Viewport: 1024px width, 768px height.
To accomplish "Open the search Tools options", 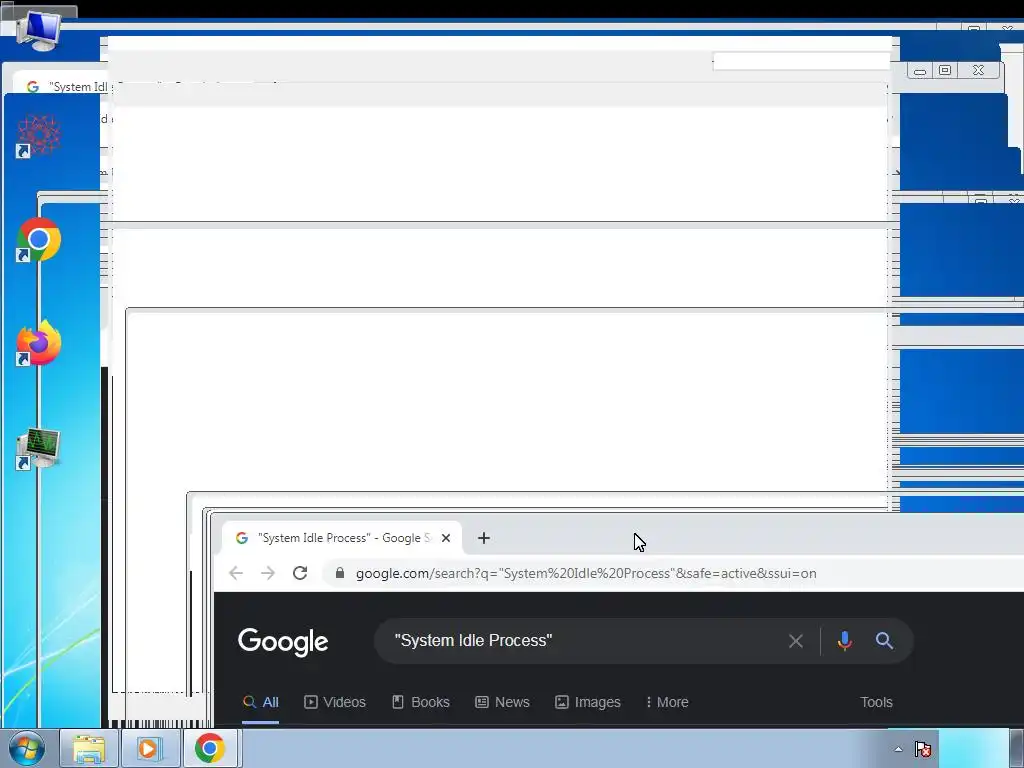I will [876, 703].
